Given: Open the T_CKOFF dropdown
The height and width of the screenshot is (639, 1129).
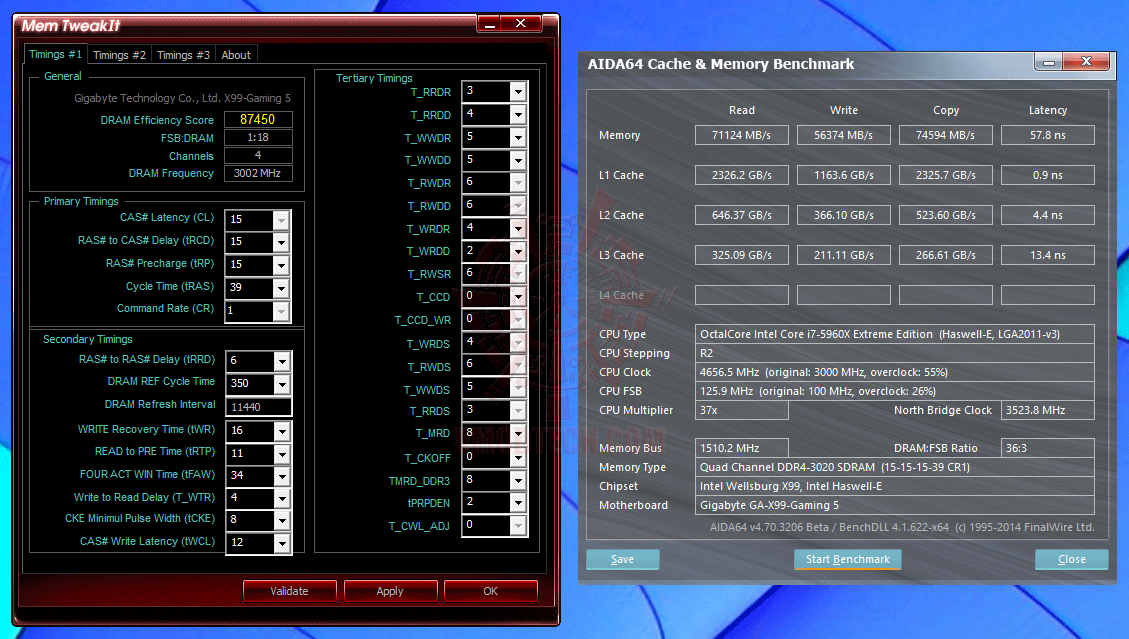Looking at the screenshot, I should coord(518,457).
